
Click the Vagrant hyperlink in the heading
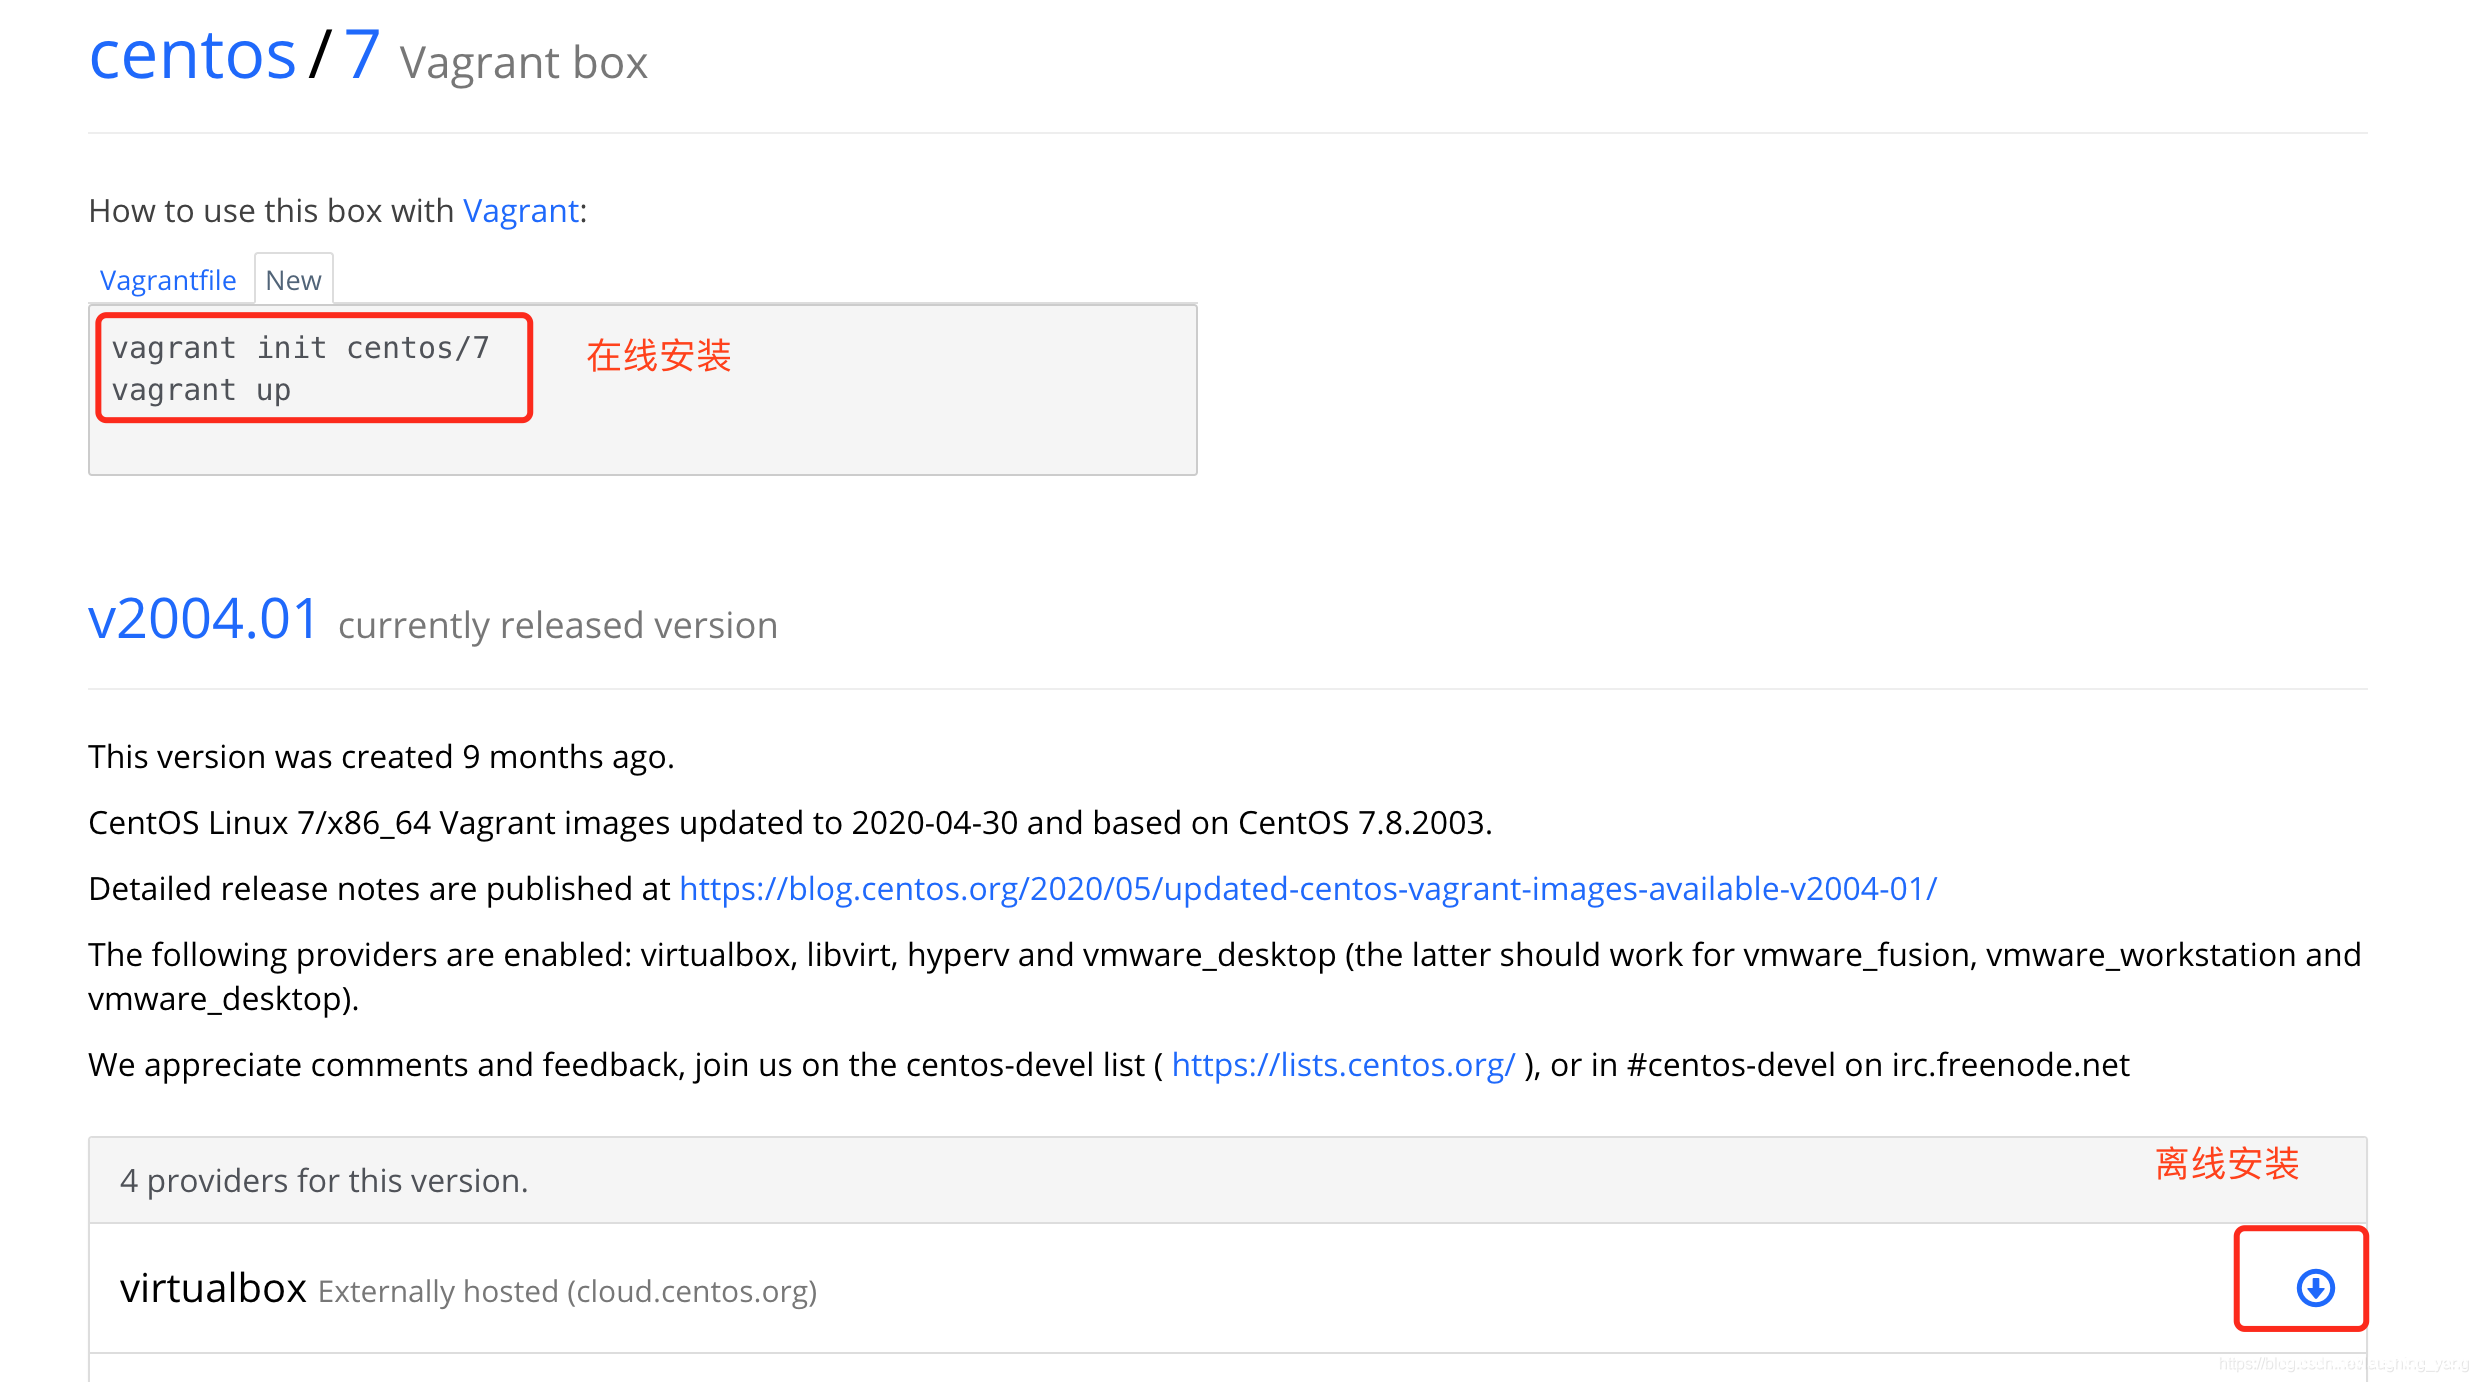pyautogui.click(x=519, y=211)
